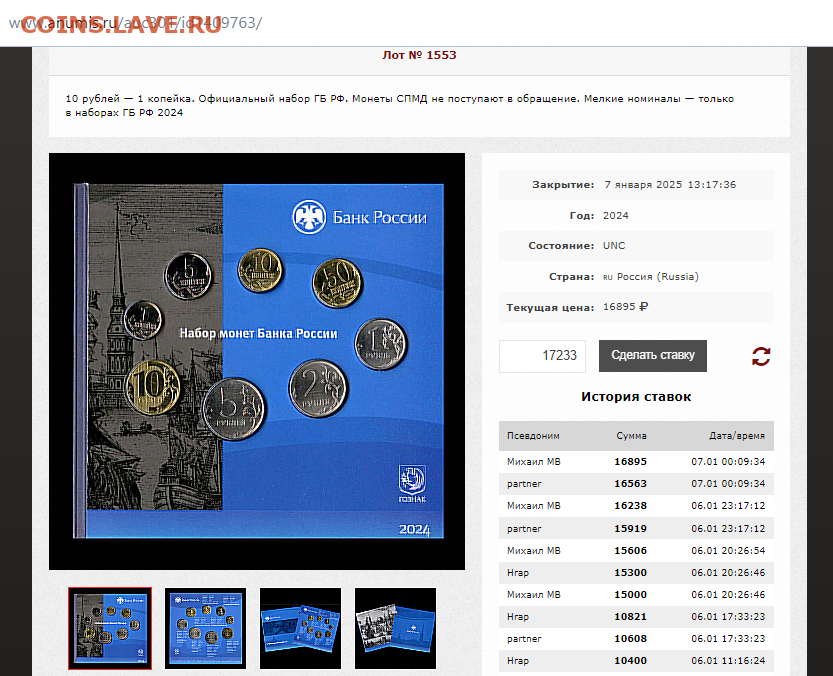Image resolution: width=833 pixels, height=676 pixels.
Task: Click the bid amount 16895
Action: (631, 462)
